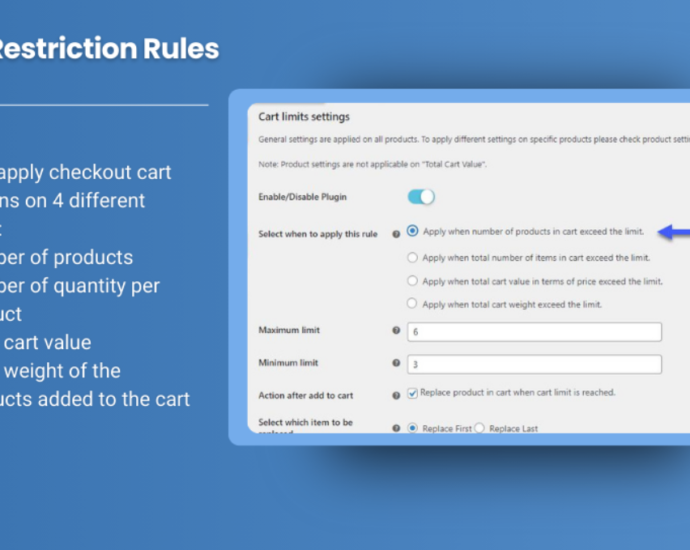Screen dimensions: 690x550
Task: Click help icon beside 'Select when to apply this rule'
Action: [396, 234]
